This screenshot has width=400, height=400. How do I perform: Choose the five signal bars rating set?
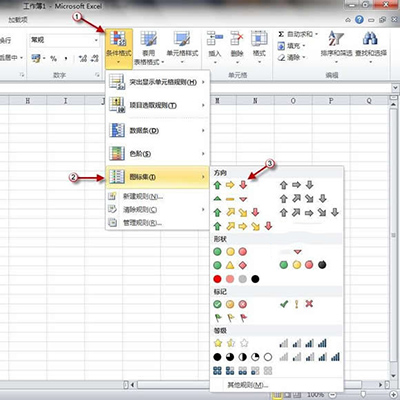coord(309,357)
